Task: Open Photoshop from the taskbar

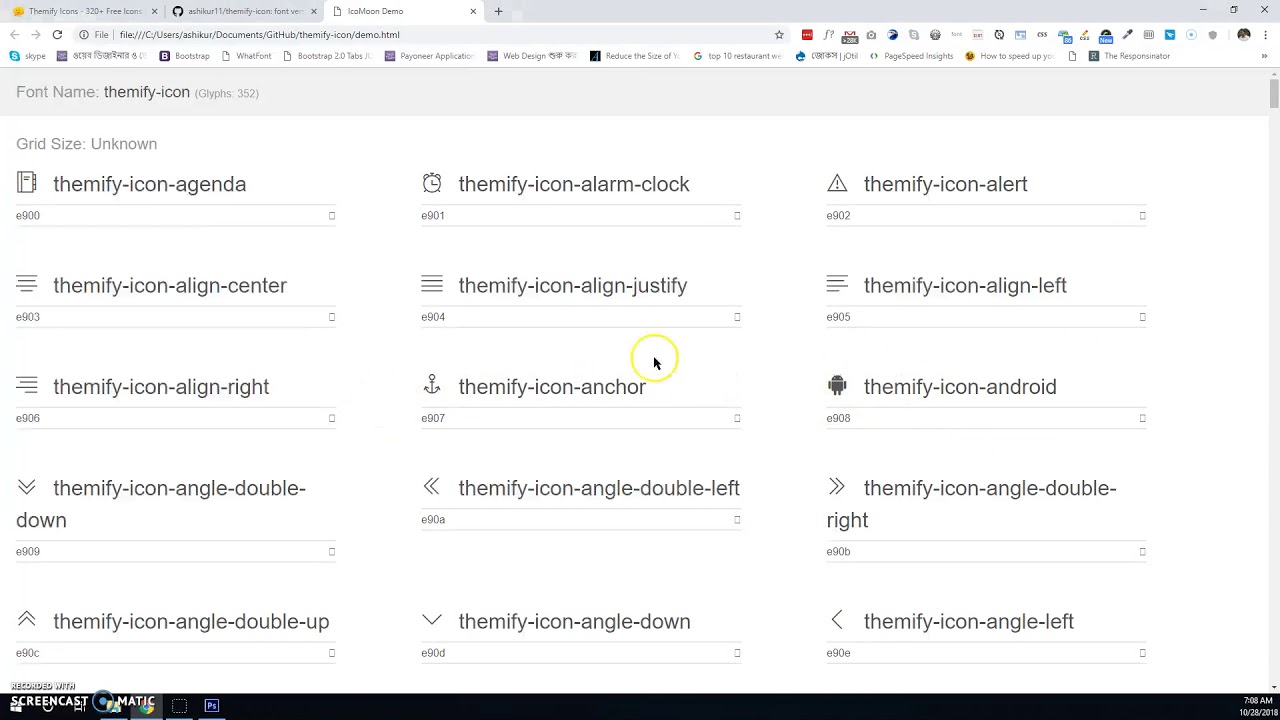Action: [211, 705]
